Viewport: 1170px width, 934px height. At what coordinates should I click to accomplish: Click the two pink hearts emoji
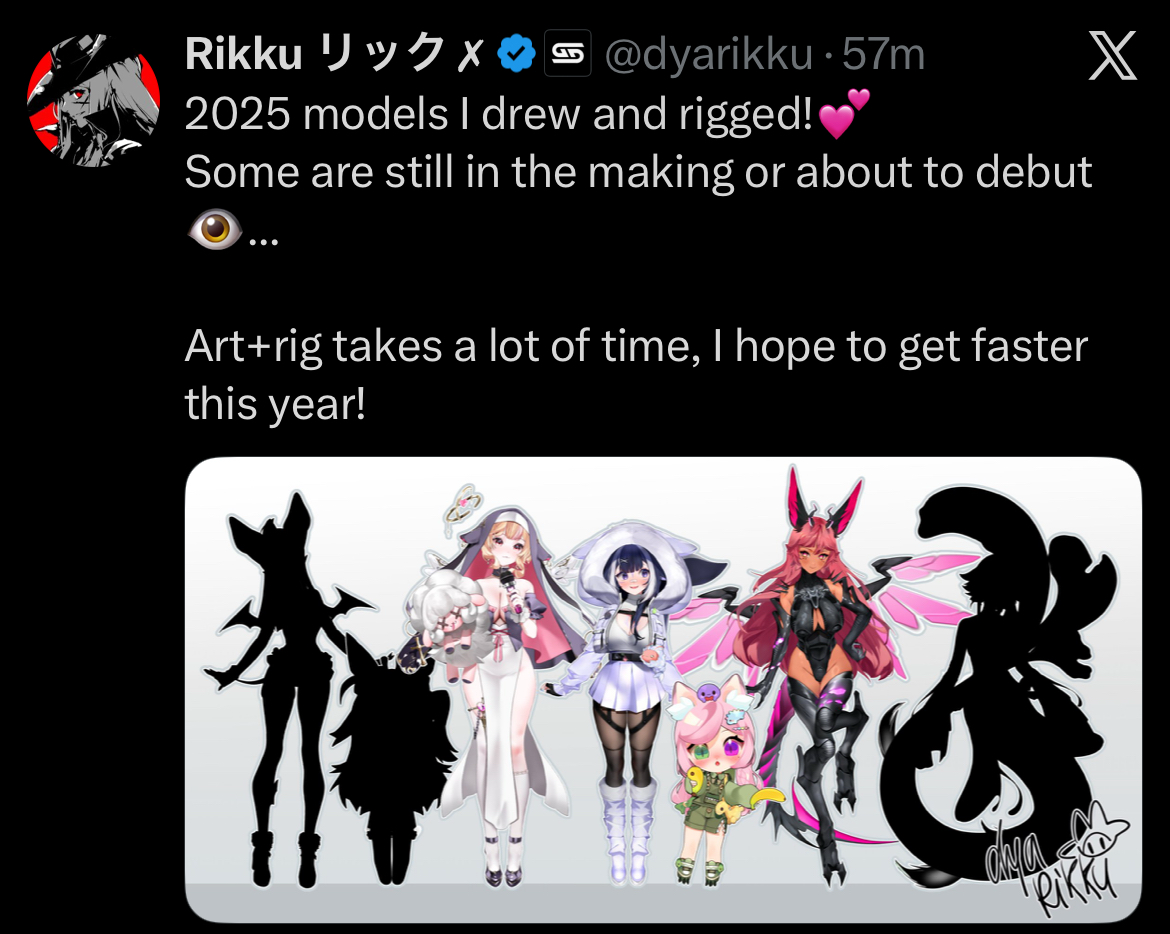click(844, 114)
